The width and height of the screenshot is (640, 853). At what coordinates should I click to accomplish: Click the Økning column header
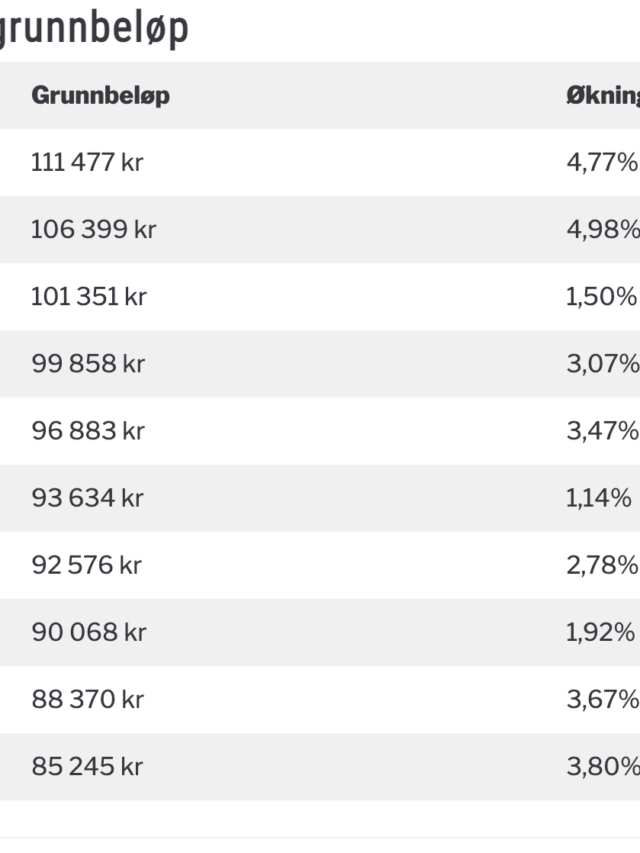(x=603, y=96)
